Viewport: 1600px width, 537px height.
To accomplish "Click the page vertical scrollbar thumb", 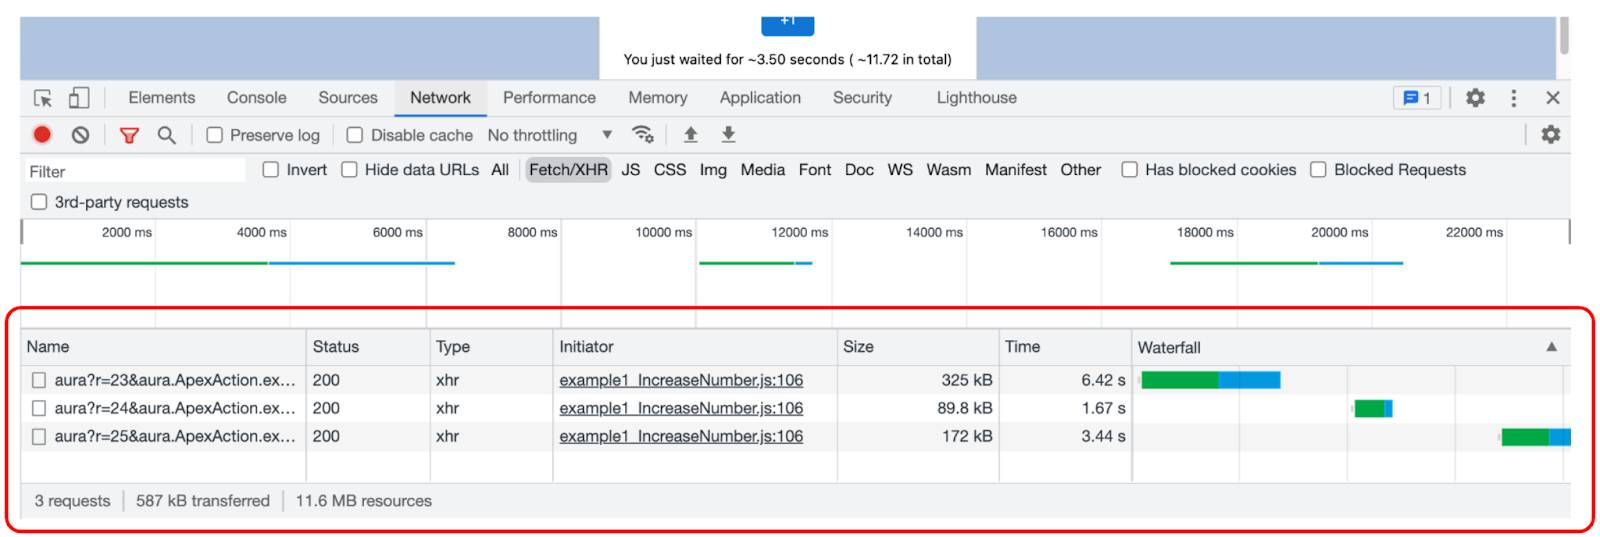I will [x=1563, y=35].
